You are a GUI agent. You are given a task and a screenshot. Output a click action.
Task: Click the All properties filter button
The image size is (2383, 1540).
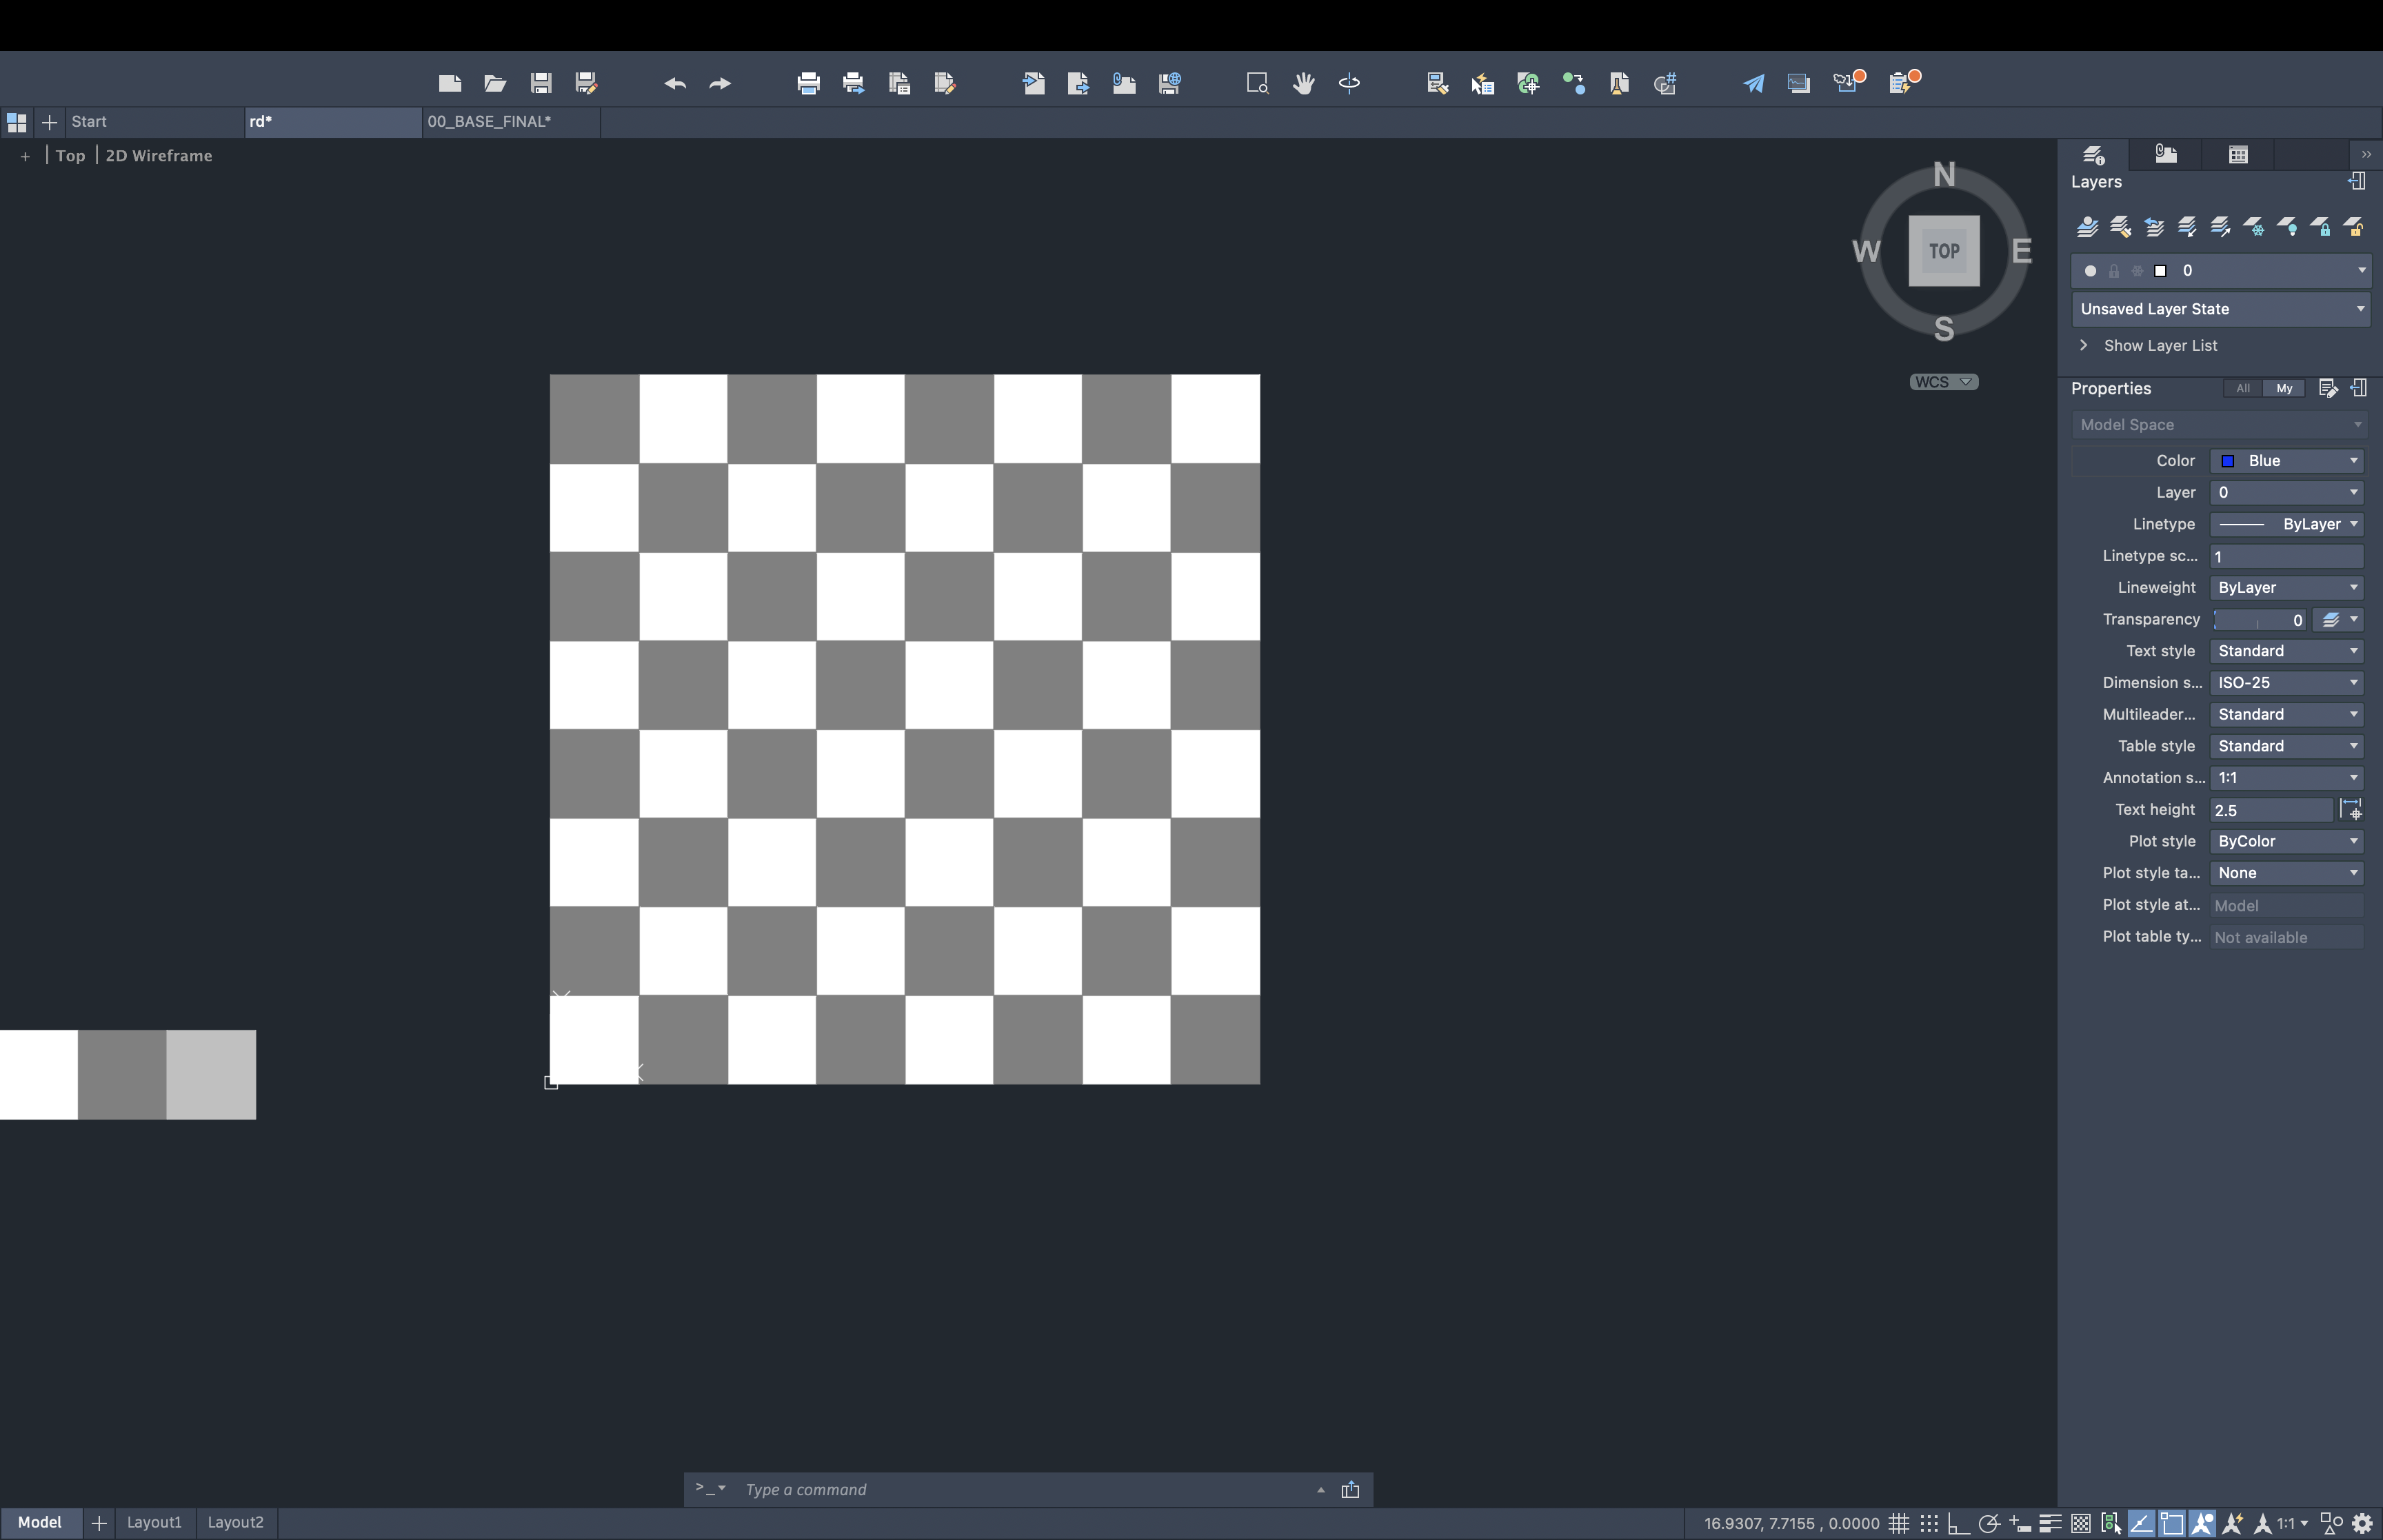tap(2243, 388)
